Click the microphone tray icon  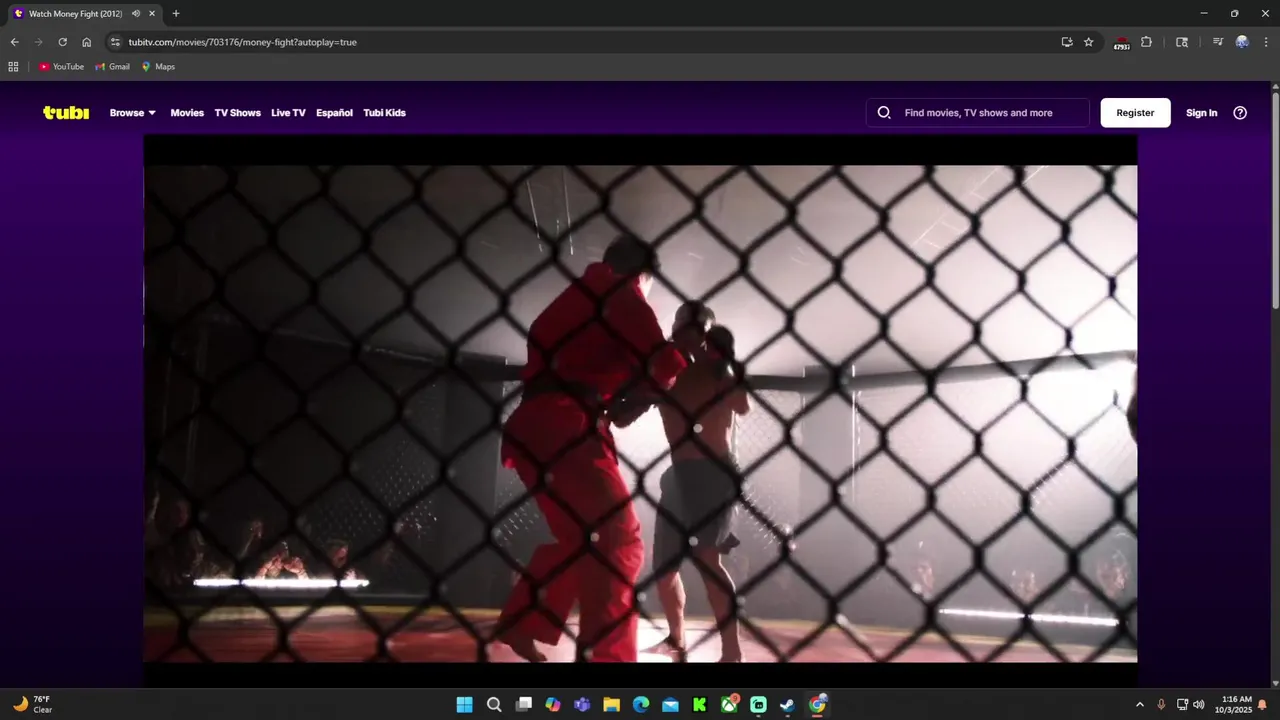(x=1161, y=704)
